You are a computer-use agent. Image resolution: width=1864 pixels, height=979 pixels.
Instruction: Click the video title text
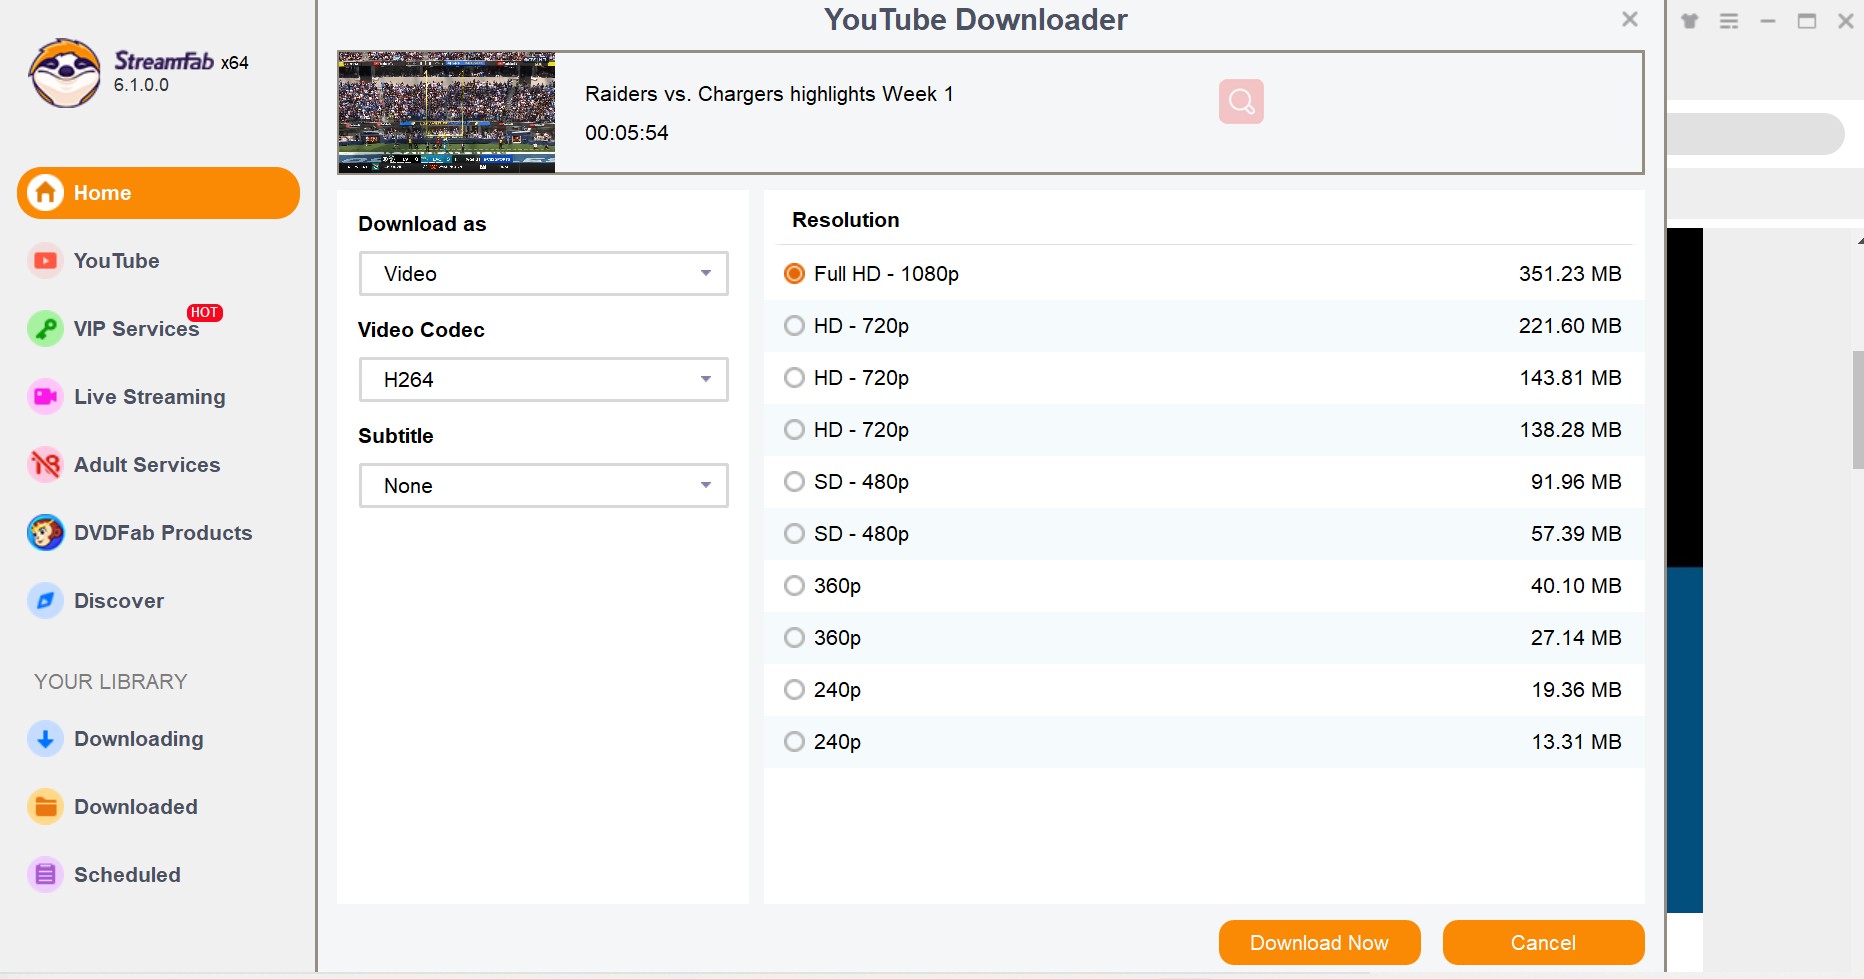click(x=769, y=94)
